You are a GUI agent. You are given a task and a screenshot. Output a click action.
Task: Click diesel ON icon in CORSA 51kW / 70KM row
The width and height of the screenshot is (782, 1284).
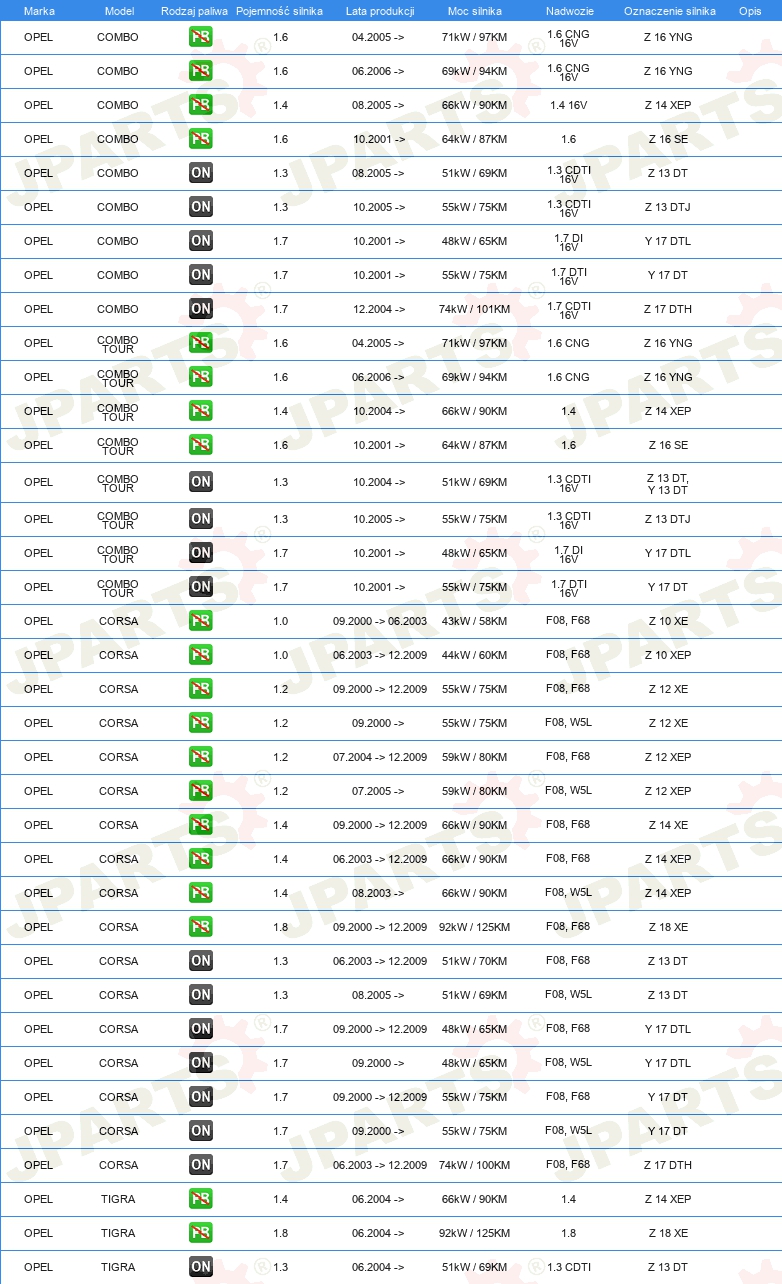201,961
